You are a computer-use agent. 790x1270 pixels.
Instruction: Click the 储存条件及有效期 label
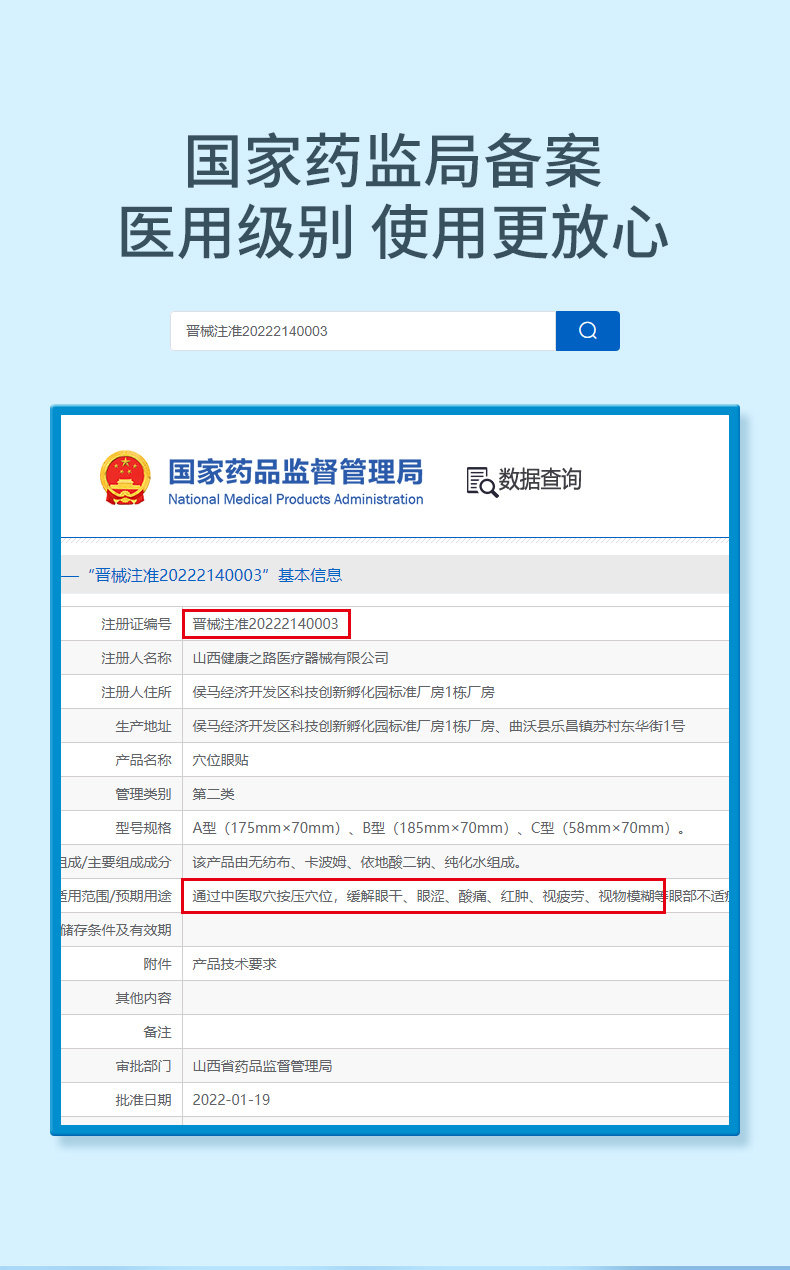(x=116, y=930)
